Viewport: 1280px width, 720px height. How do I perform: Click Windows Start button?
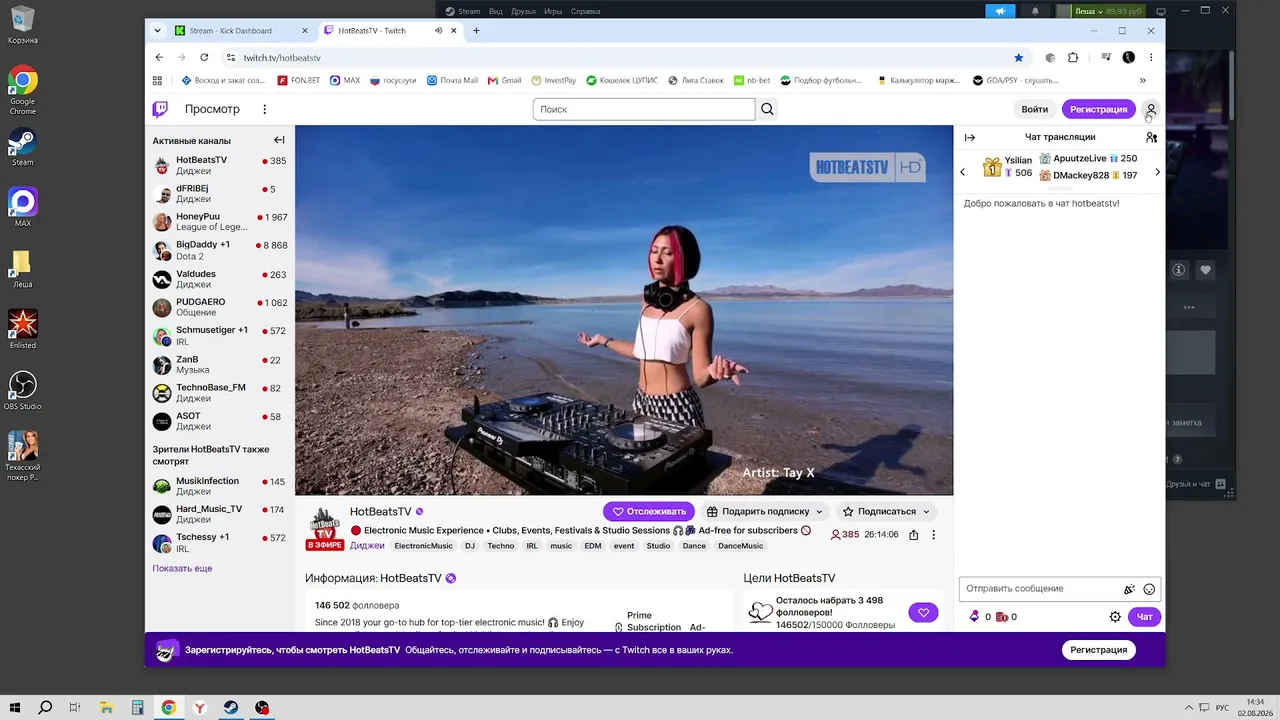click(x=16, y=708)
